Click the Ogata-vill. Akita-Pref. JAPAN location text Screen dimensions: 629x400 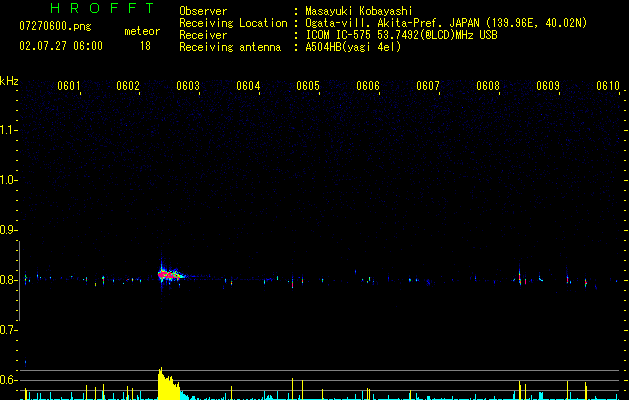446,23
